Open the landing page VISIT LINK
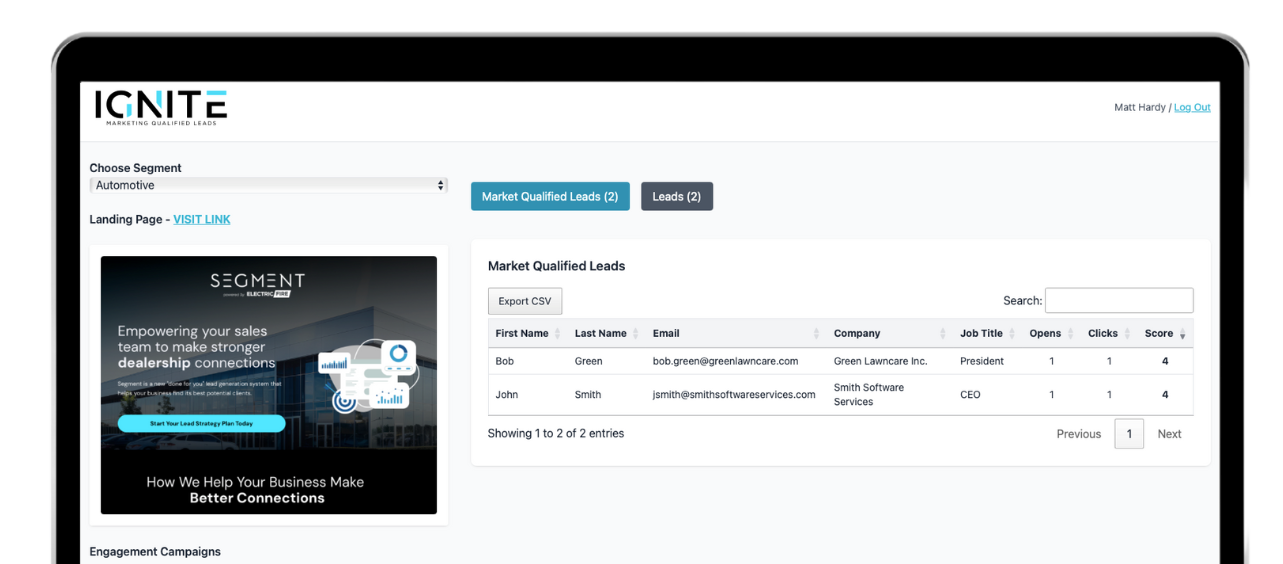This screenshot has width=1283, height=564. coord(201,220)
